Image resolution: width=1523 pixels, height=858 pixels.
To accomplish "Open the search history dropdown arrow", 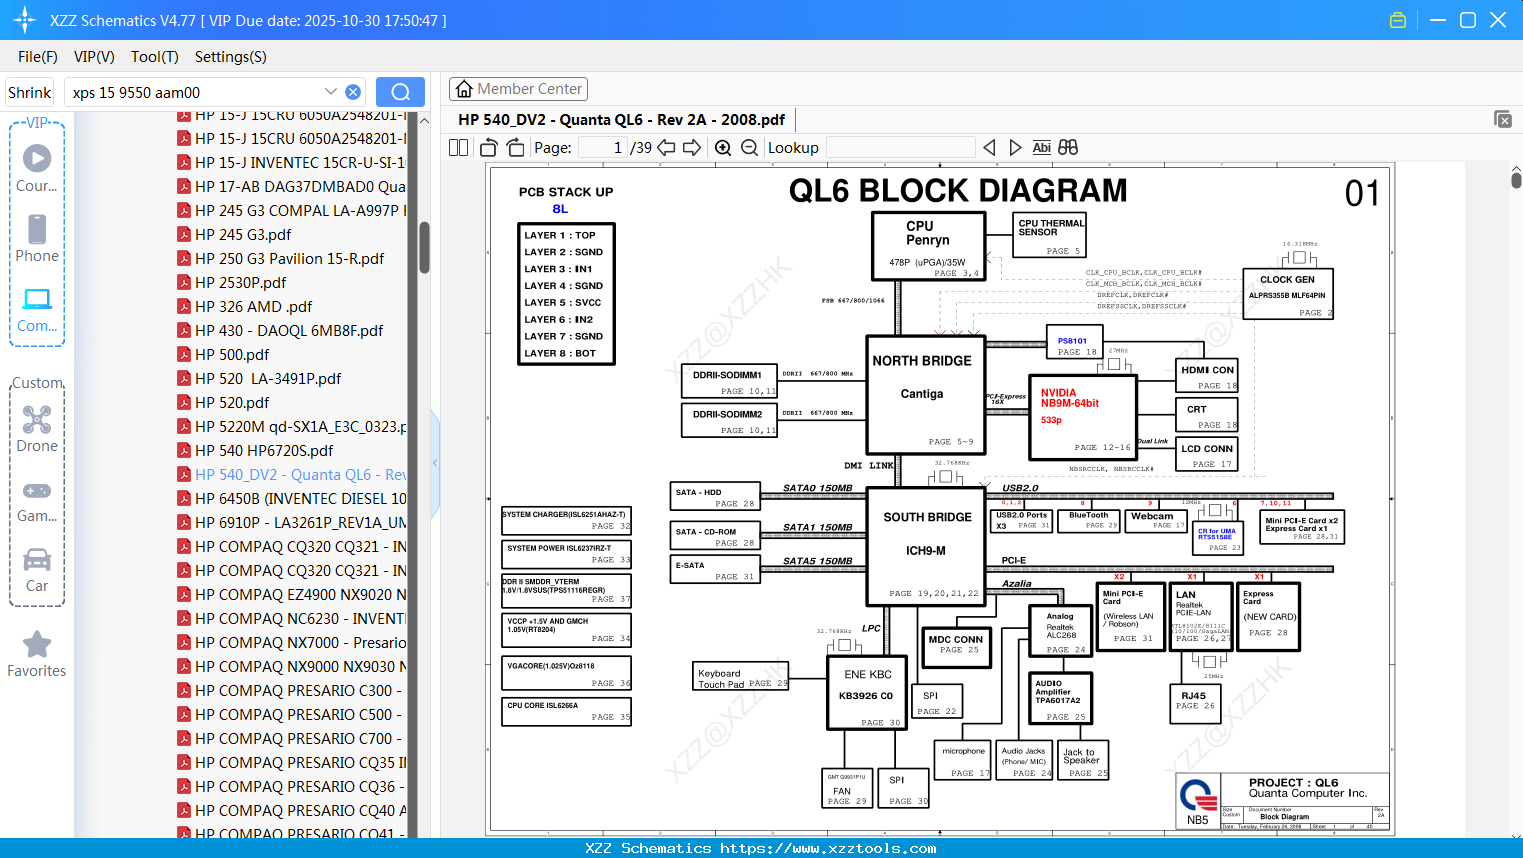I will point(331,91).
